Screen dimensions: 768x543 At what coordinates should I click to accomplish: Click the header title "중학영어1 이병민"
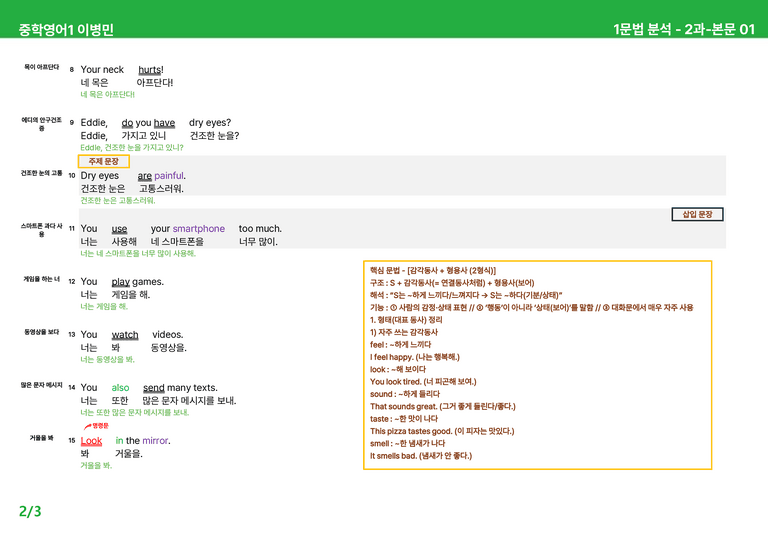66,29
